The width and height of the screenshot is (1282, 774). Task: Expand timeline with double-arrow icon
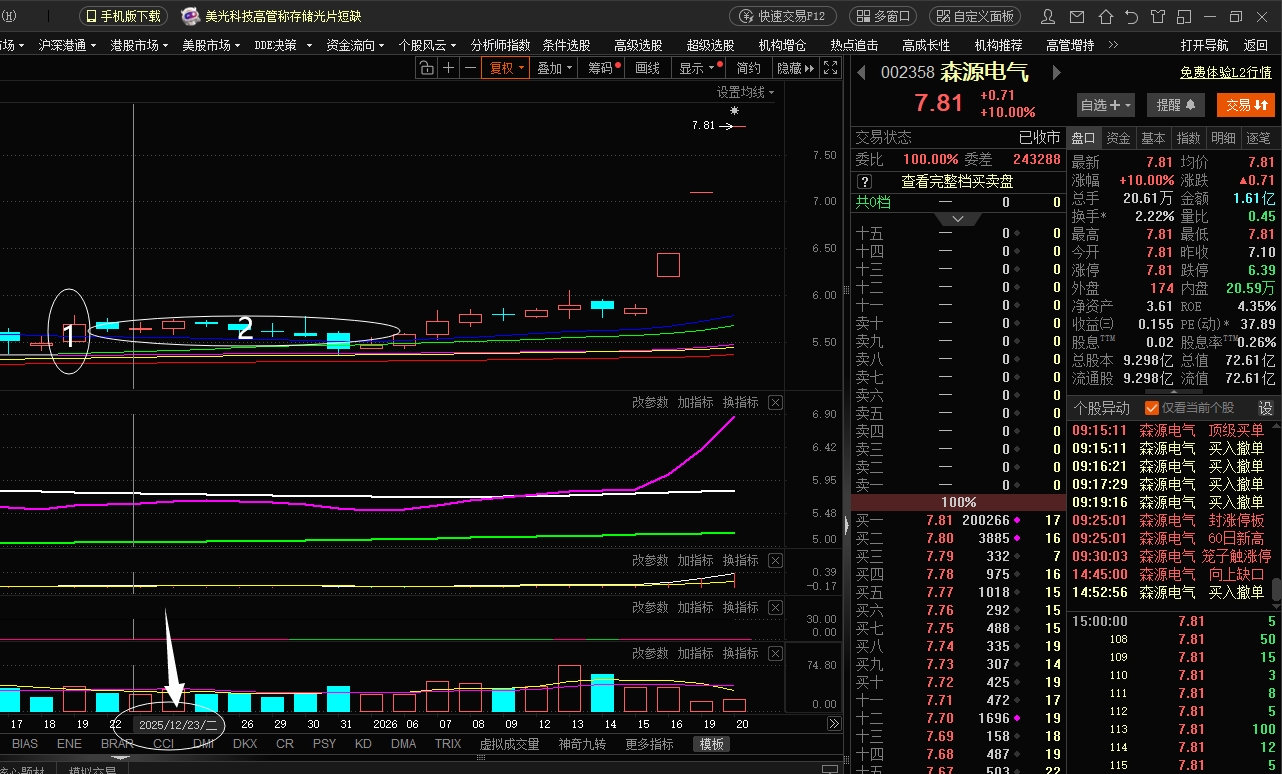[834, 723]
